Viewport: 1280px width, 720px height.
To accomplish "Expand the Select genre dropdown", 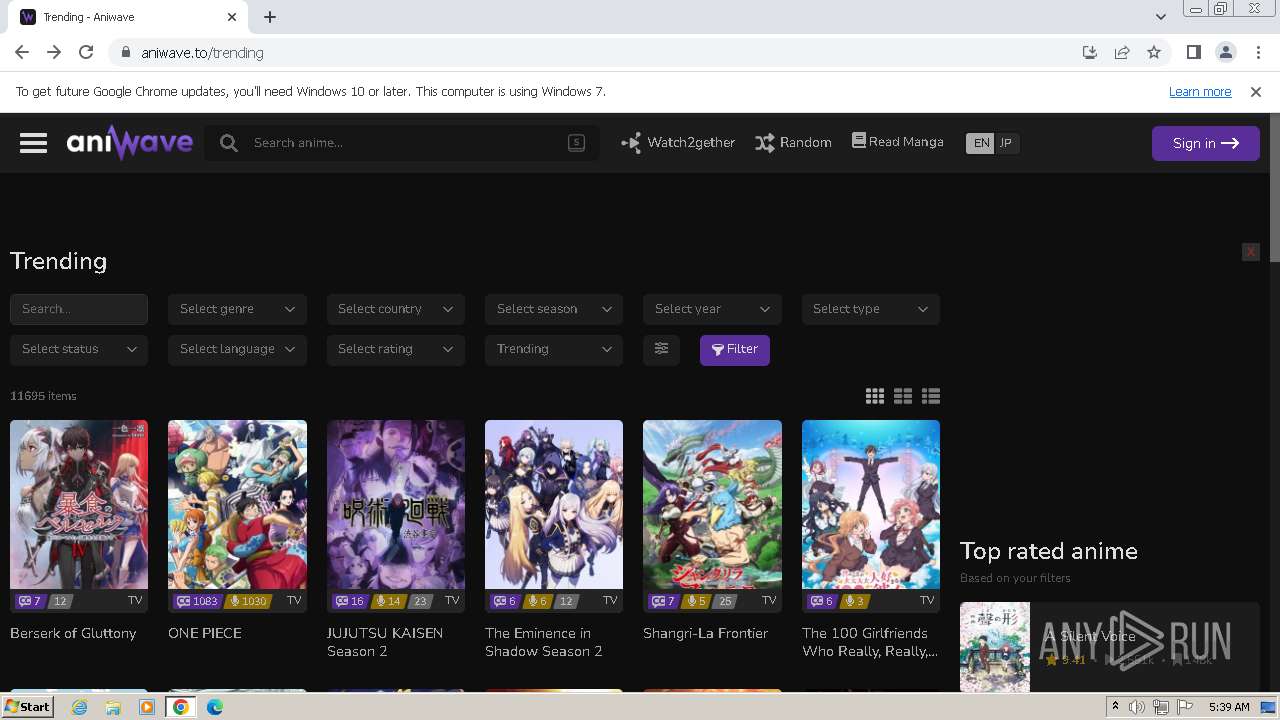I will click(237, 309).
